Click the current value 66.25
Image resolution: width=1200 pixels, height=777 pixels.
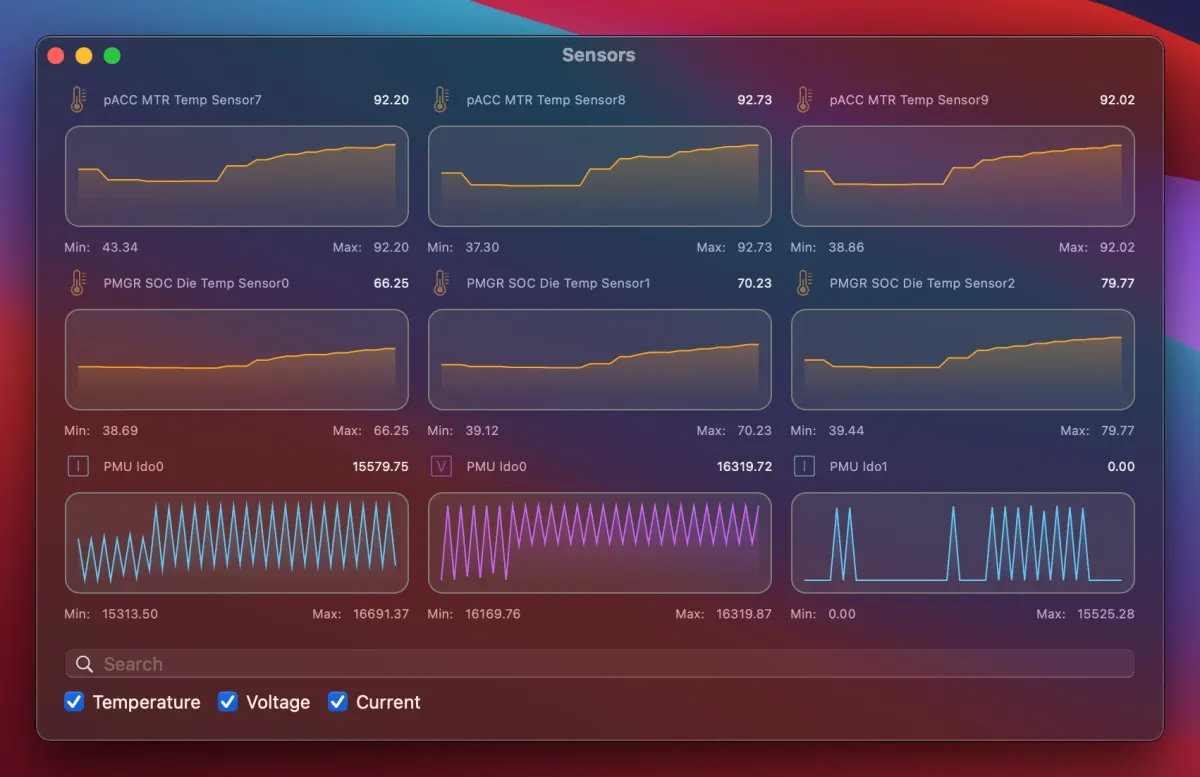(391, 283)
